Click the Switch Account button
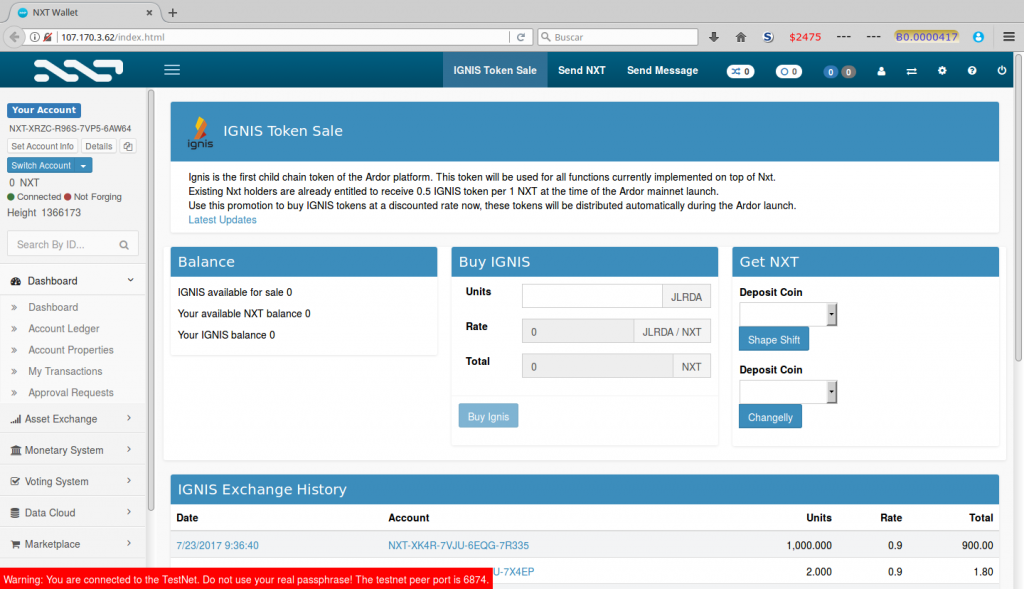 41,166
